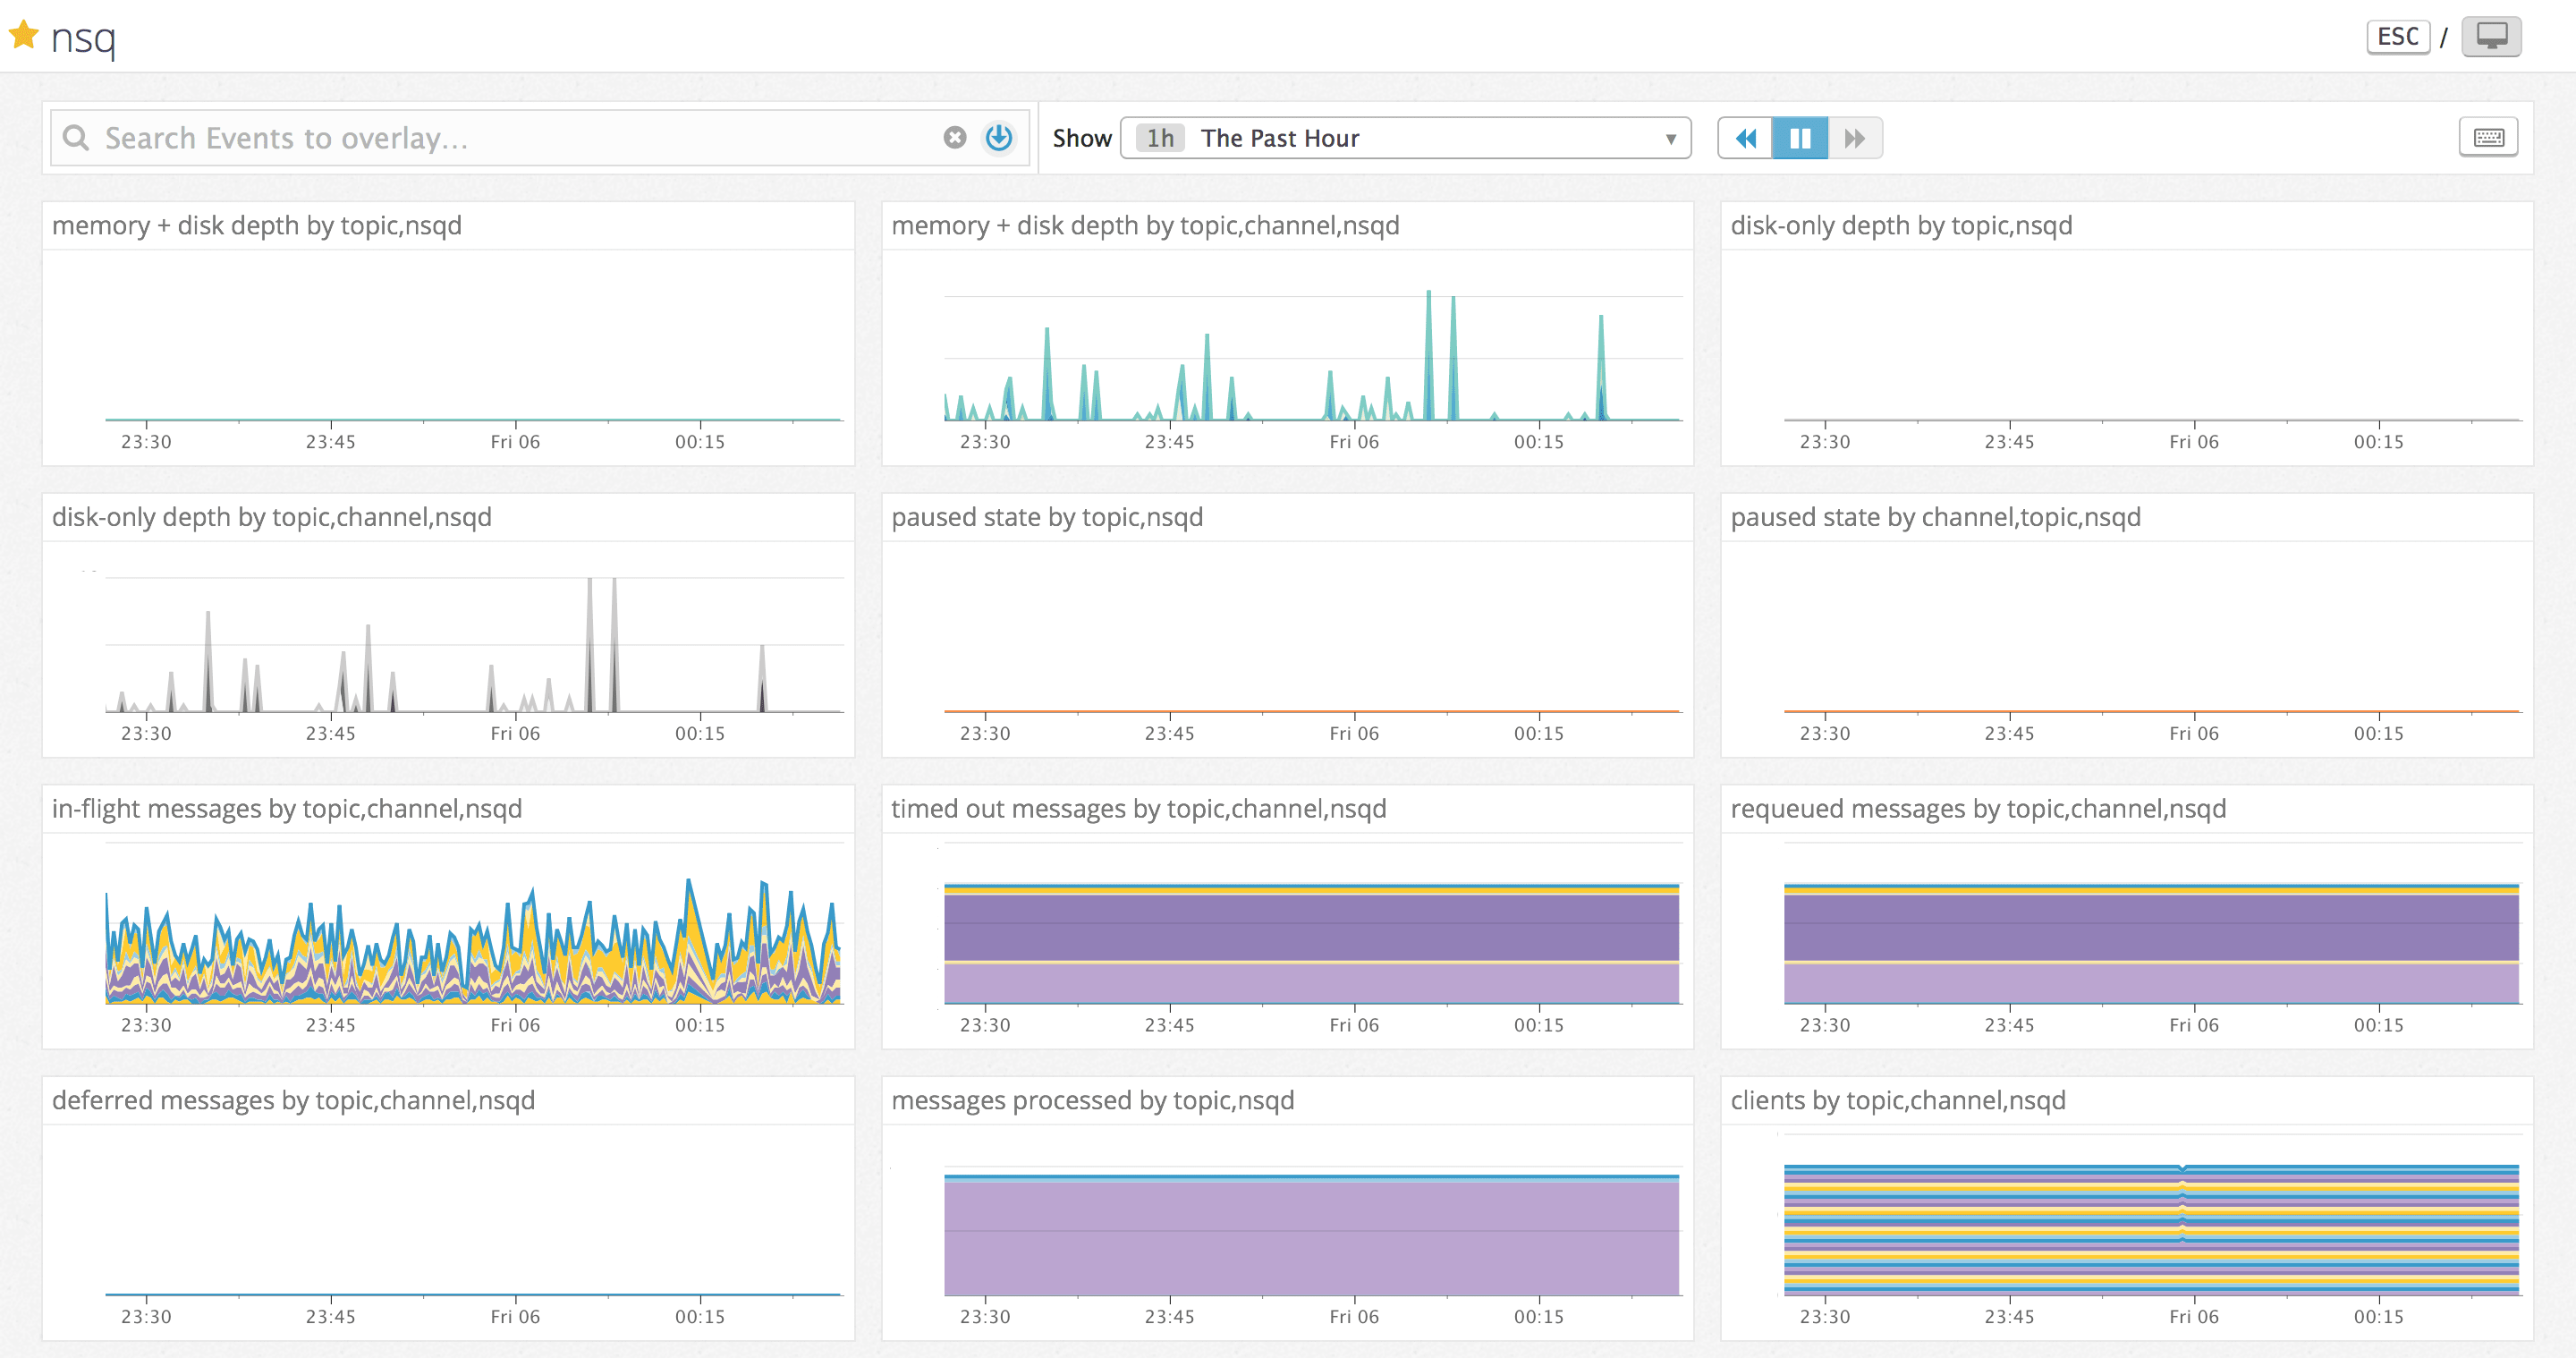Image resolution: width=2576 pixels, height=1358 pixels.
Task: Step back in time with rewind button
Action: (1745, 138)
